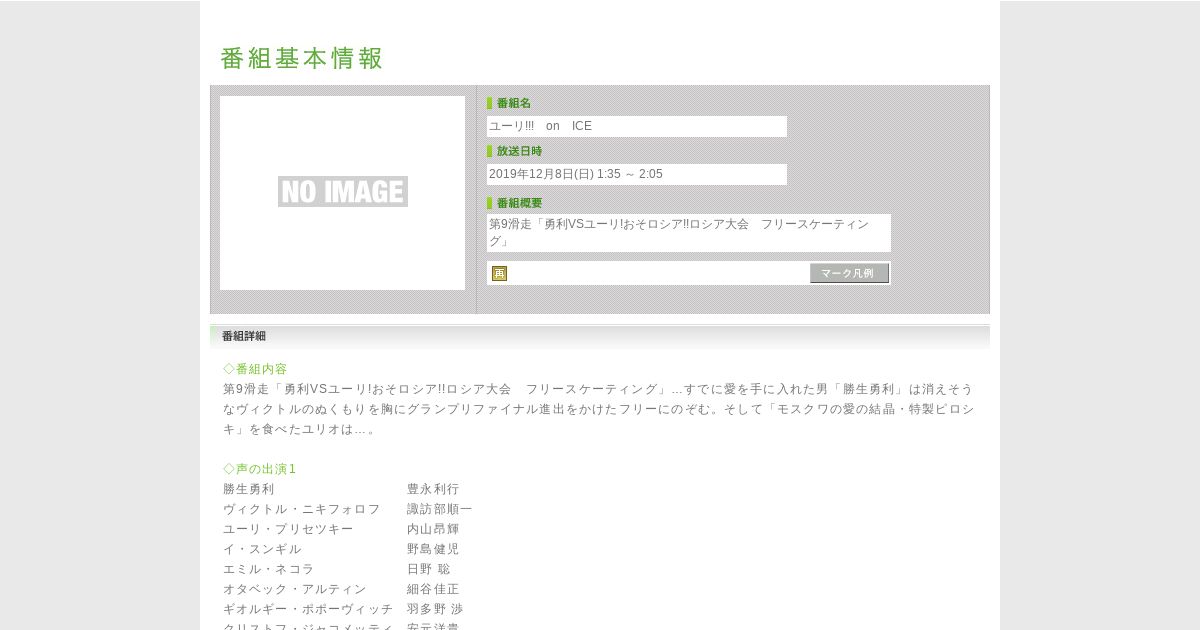Click the voice actor 諏訪部順一
Image resolution: width=1200 pixels, height=630 pixels.
tap(440, 509)
